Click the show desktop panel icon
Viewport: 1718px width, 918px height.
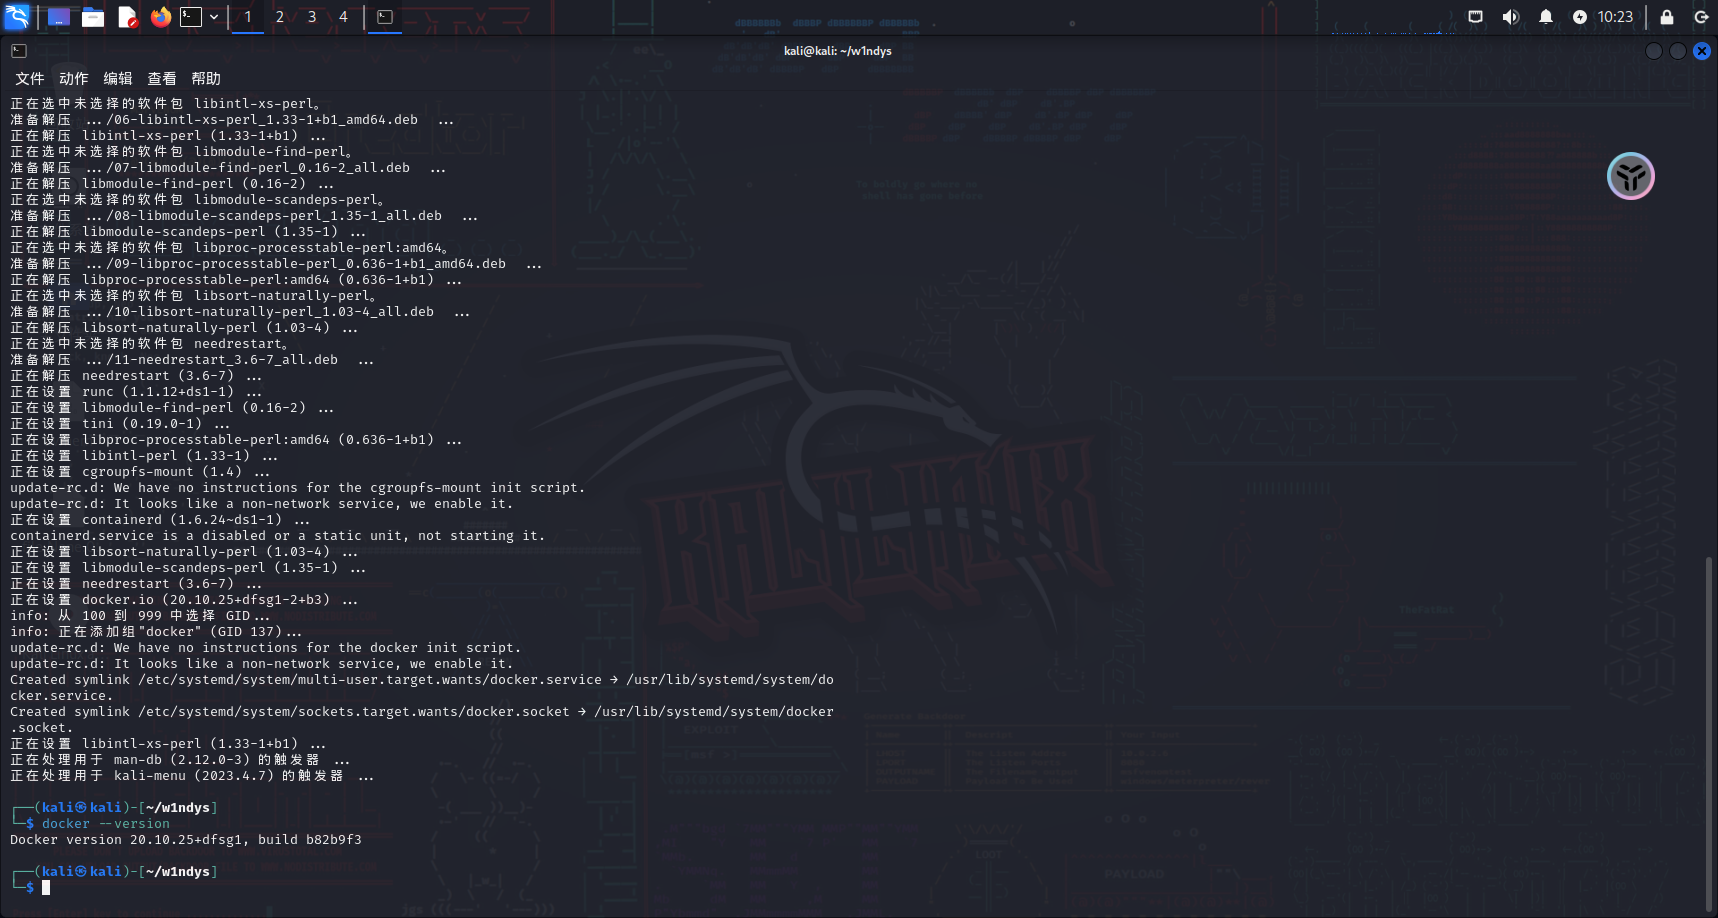click(59, 17)
